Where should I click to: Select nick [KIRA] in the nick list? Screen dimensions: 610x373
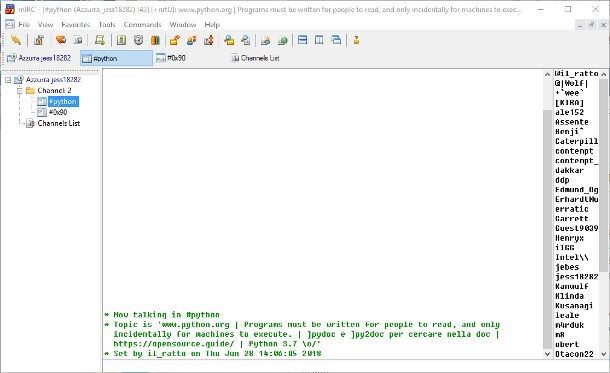[x=569, y=103]
